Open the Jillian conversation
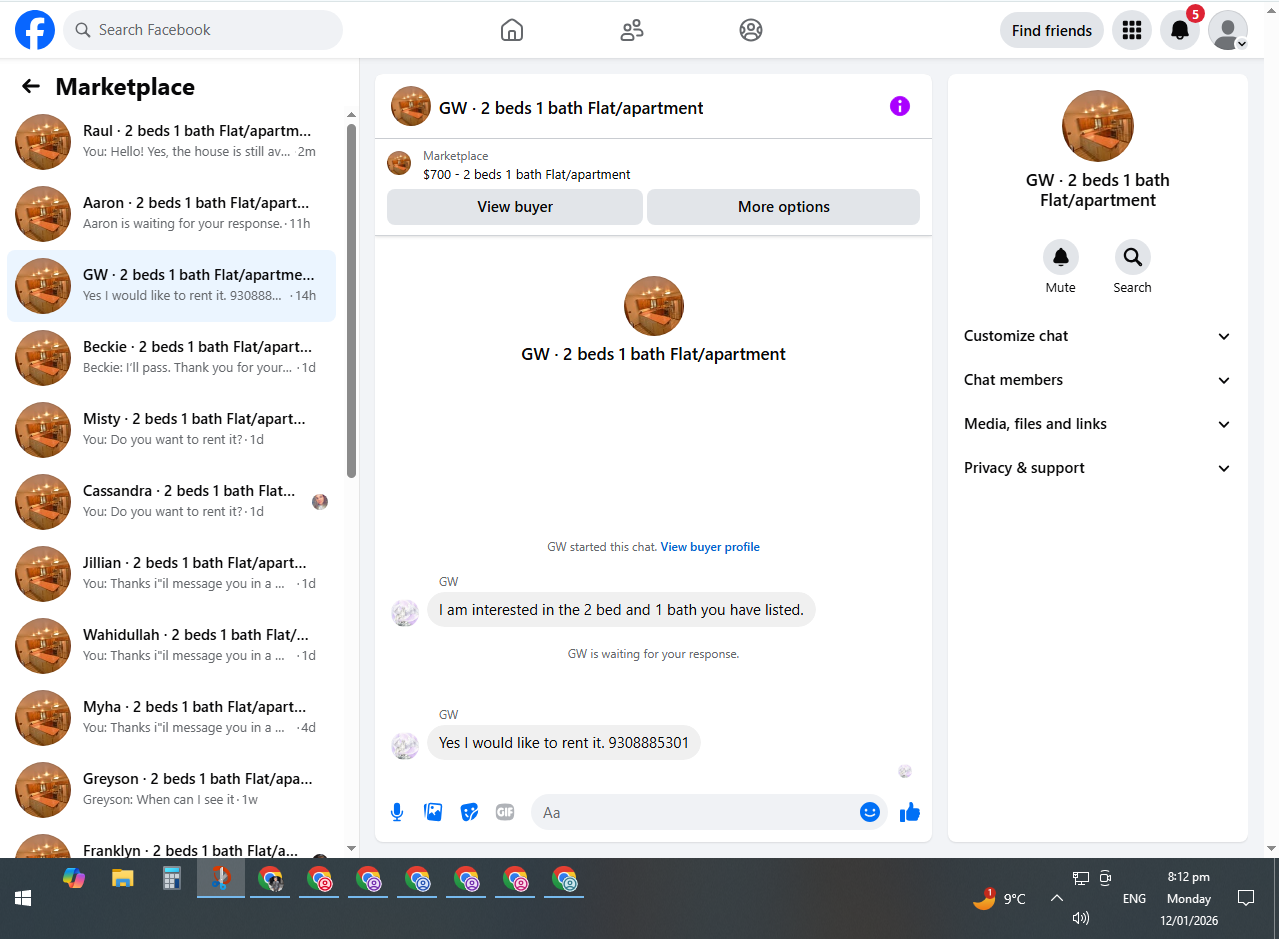This screenshot has width=1279, height=939. pos(172,574)
